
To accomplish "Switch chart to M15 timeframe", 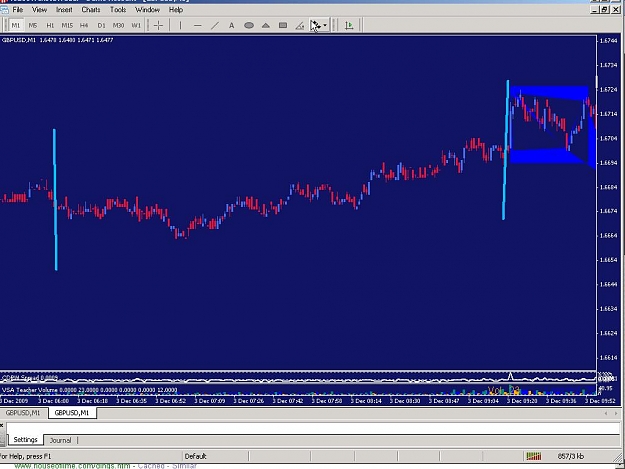I will [67, 26].
